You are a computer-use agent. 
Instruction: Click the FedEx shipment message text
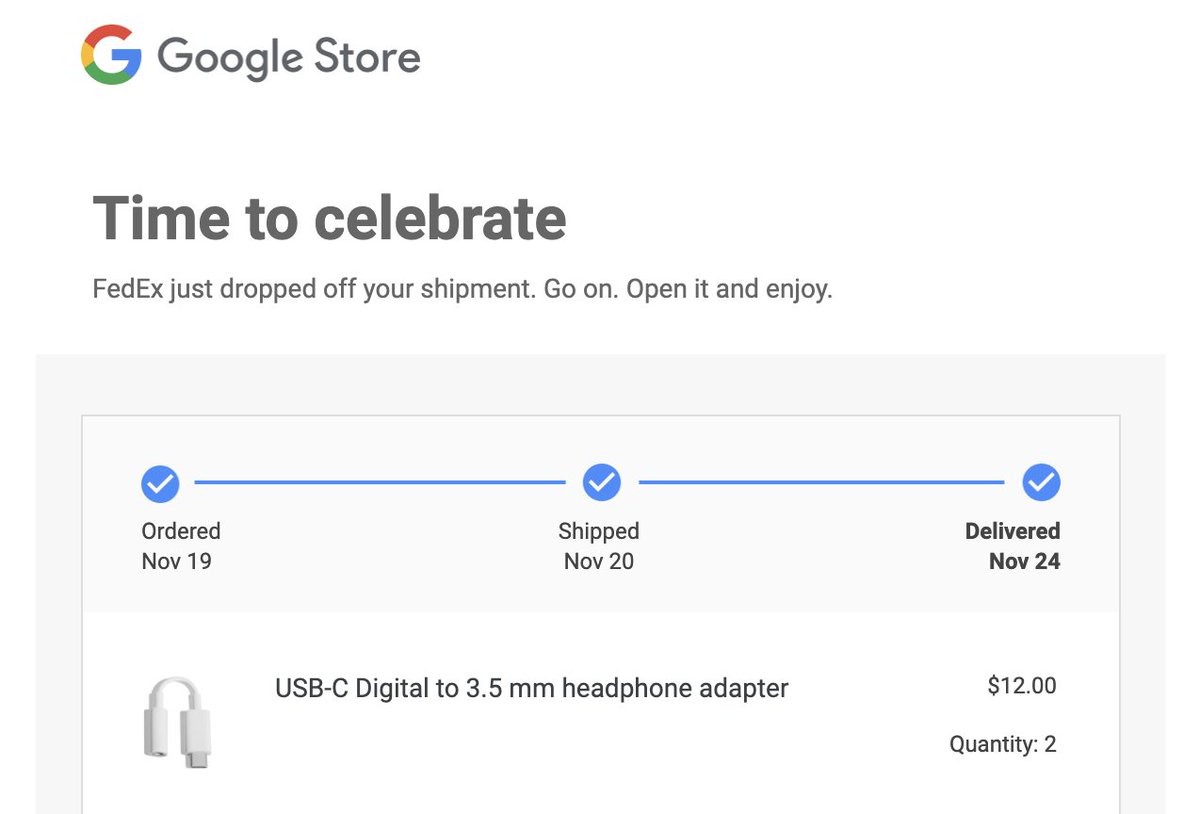(462, 290)
